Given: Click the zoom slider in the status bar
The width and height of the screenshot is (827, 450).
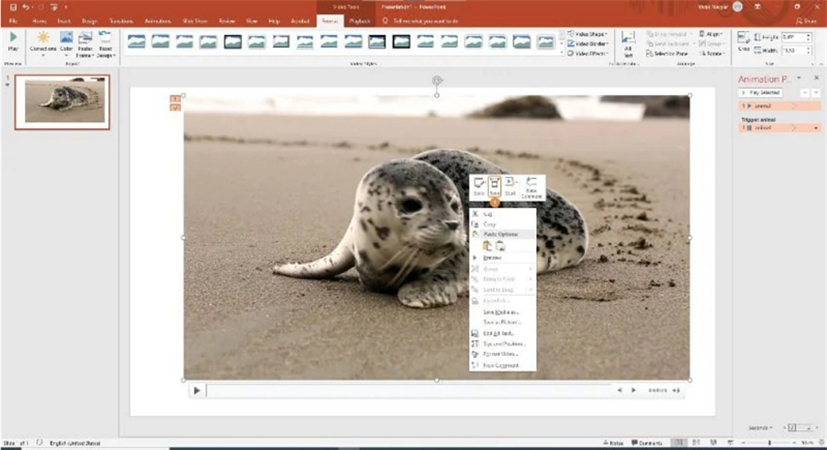Looking at the screenshot, I should click(x=768, y=442).
